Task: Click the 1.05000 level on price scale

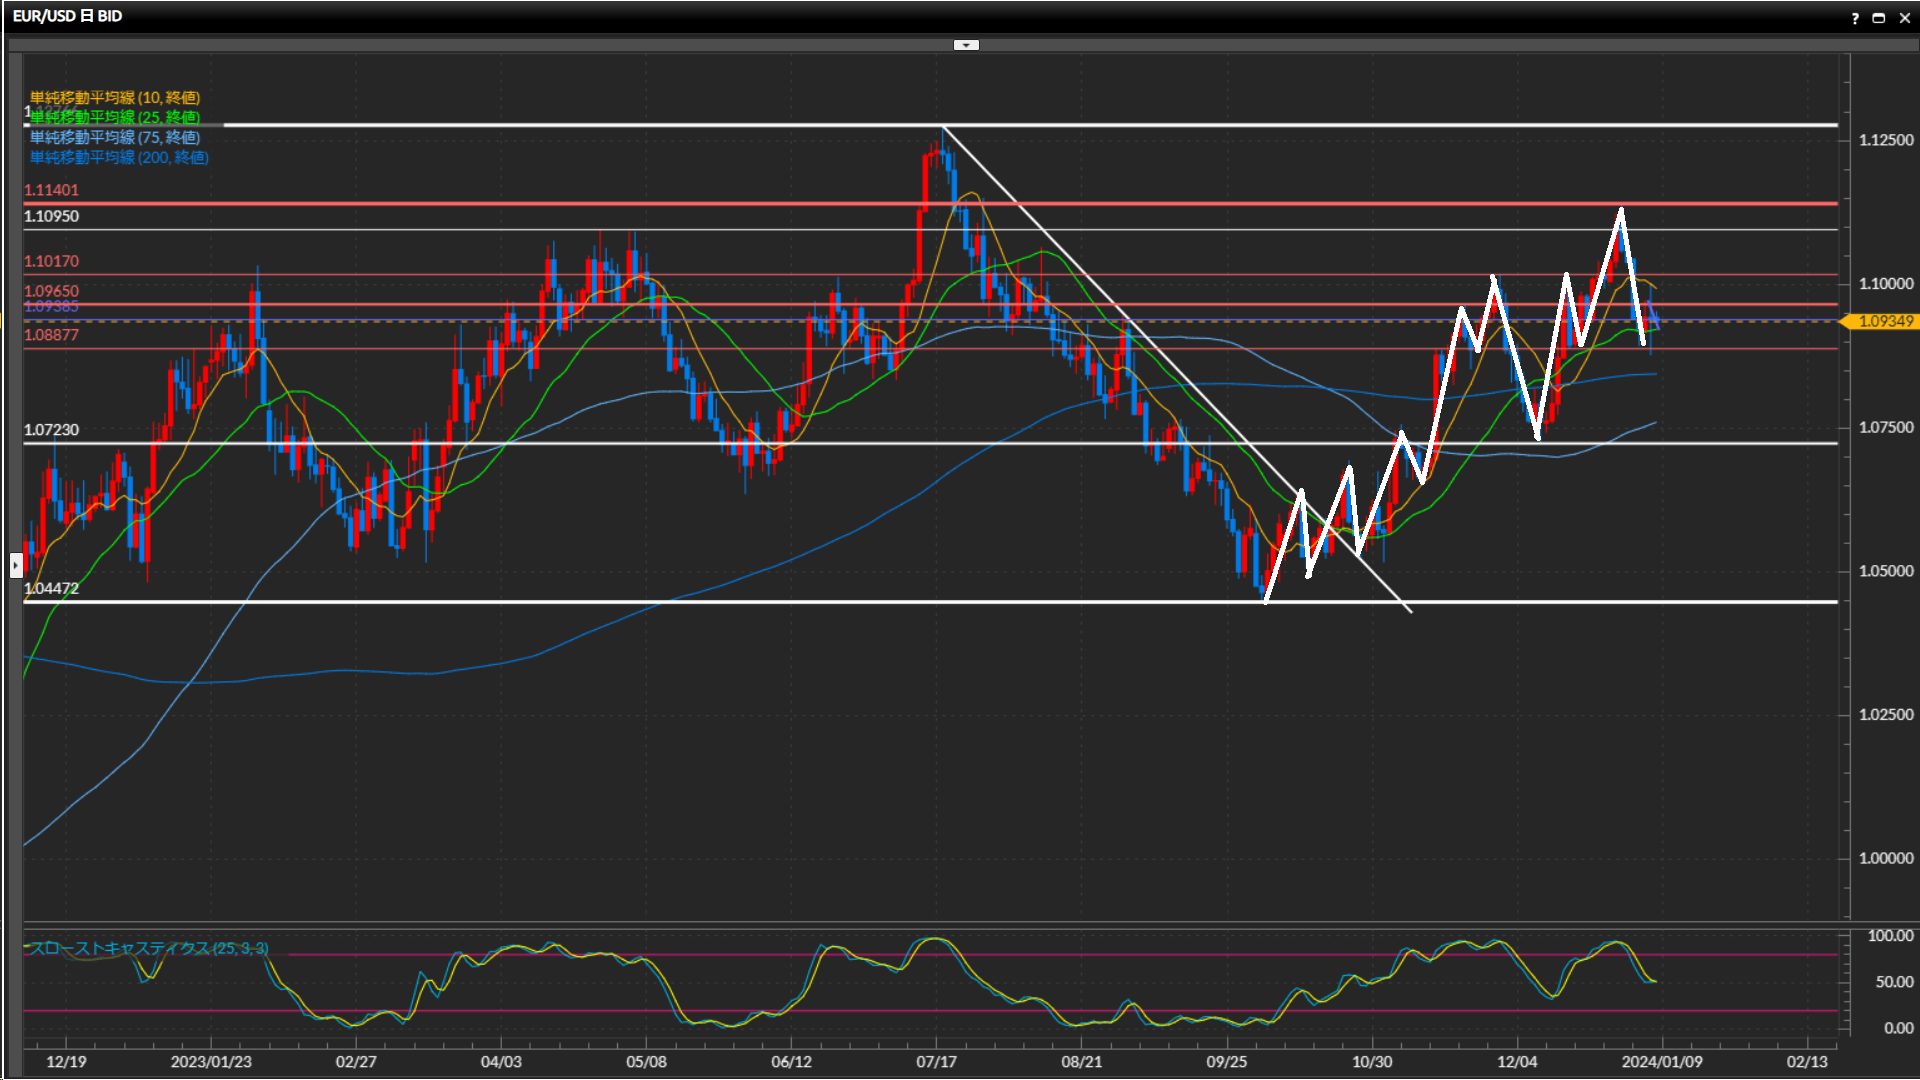Action: point(1885,571)
